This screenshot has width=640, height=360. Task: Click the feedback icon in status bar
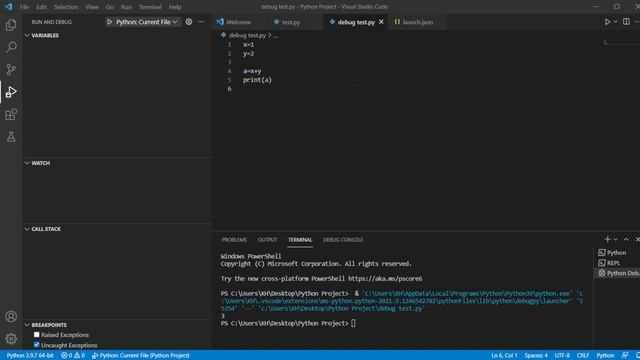pos(624,355)
